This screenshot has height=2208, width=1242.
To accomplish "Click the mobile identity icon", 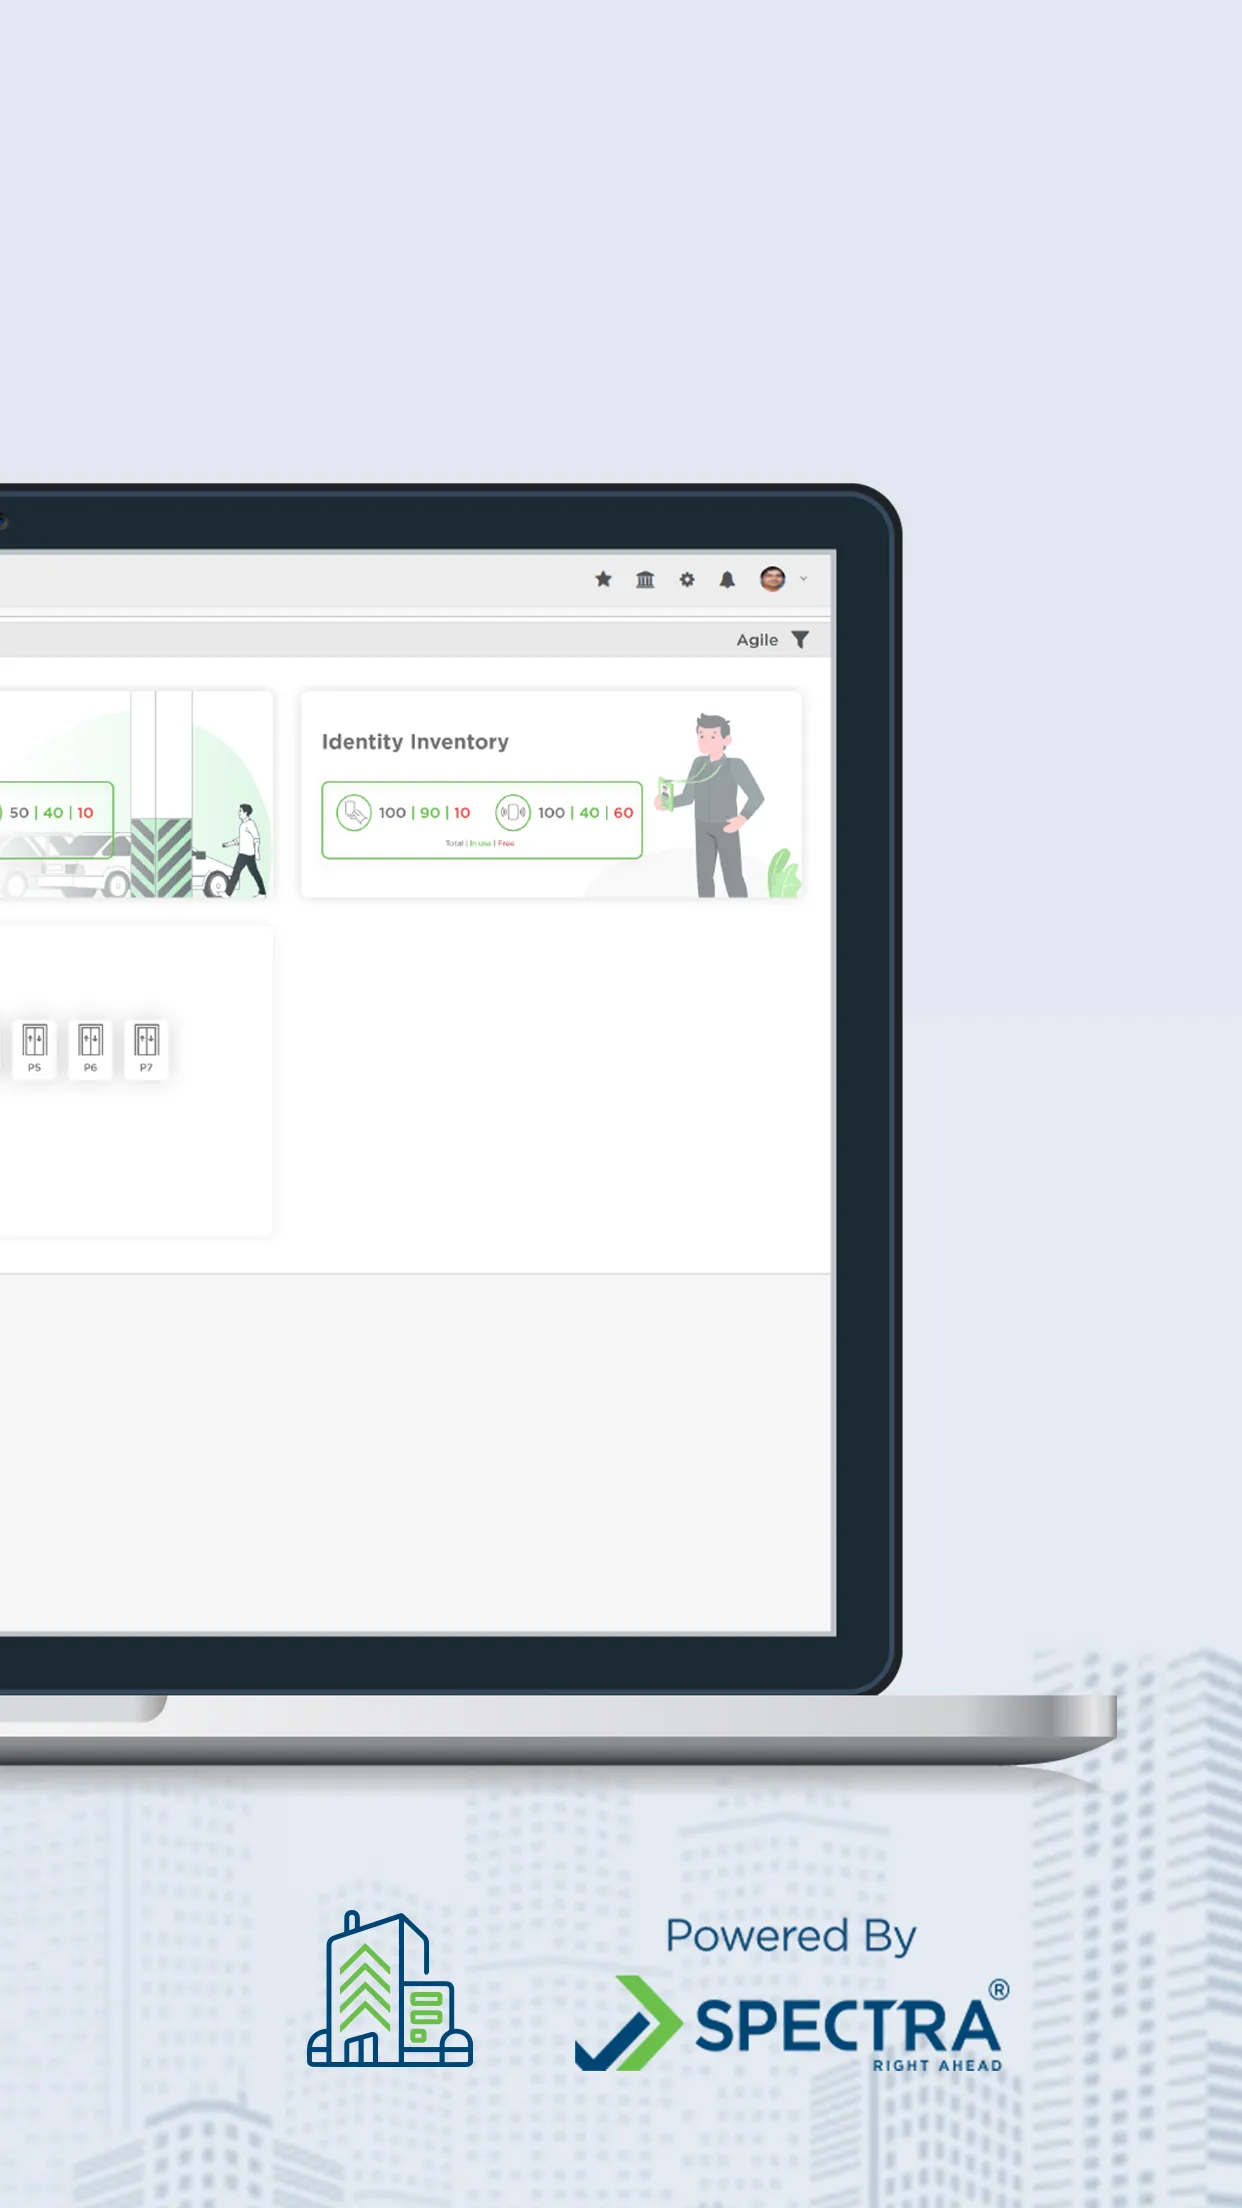I will point(513,812).
